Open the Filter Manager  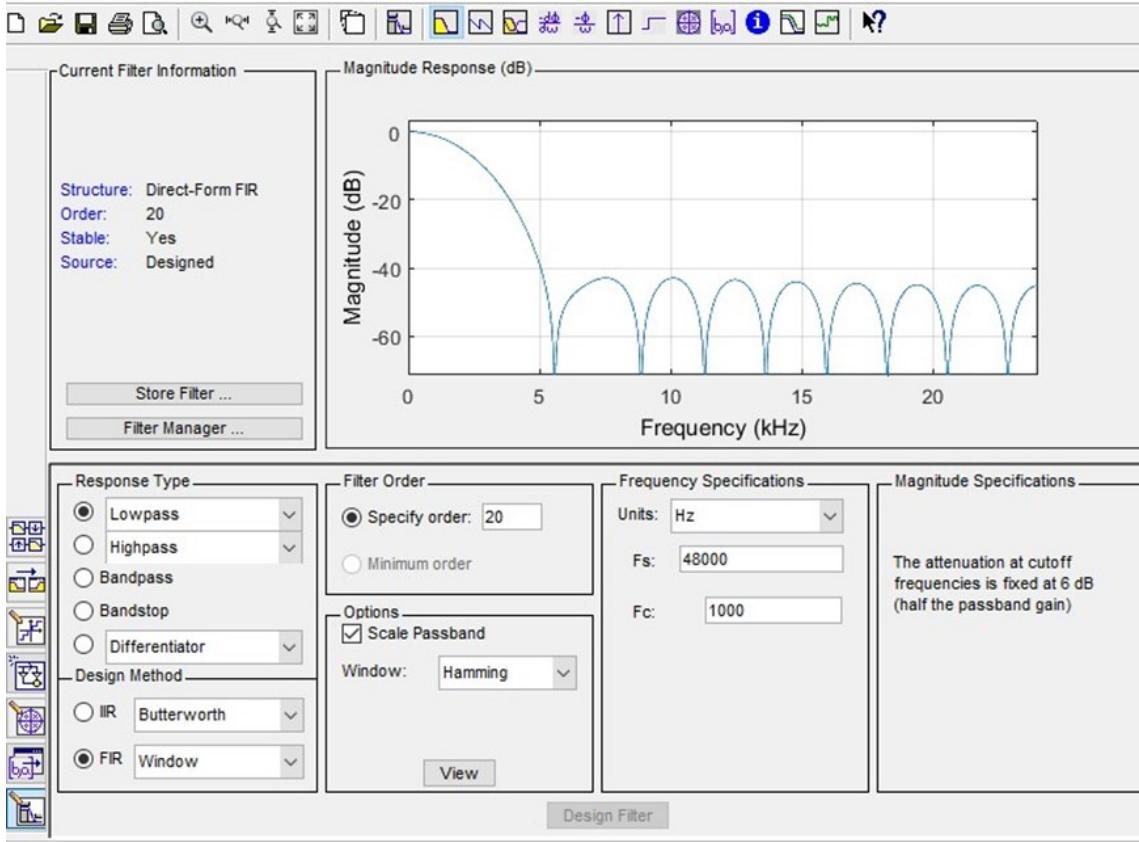click(x=184, y=430)
